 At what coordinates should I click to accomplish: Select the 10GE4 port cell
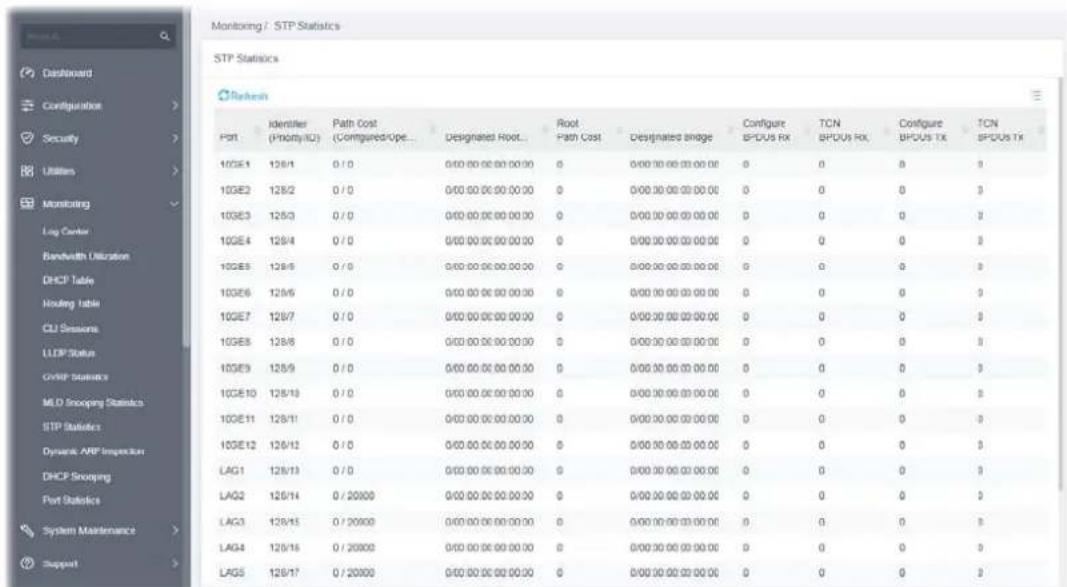tap(235, 241)
